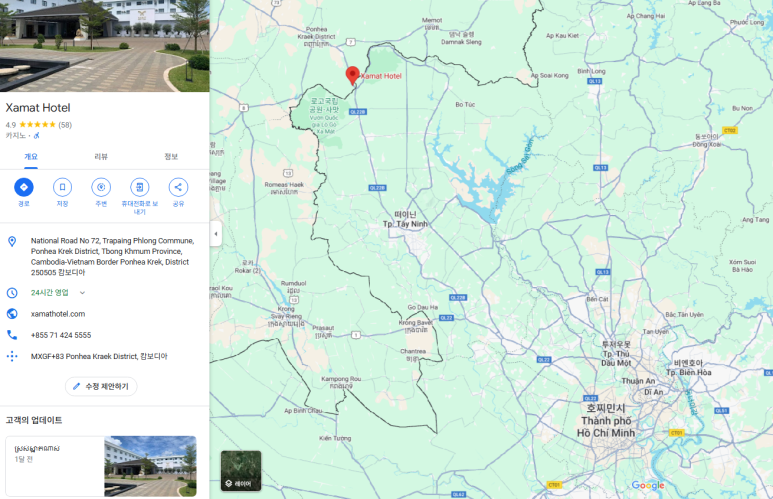773x499 pixels.
Task: Click the Directions (경로) icon button
Action: pos(24,187)
